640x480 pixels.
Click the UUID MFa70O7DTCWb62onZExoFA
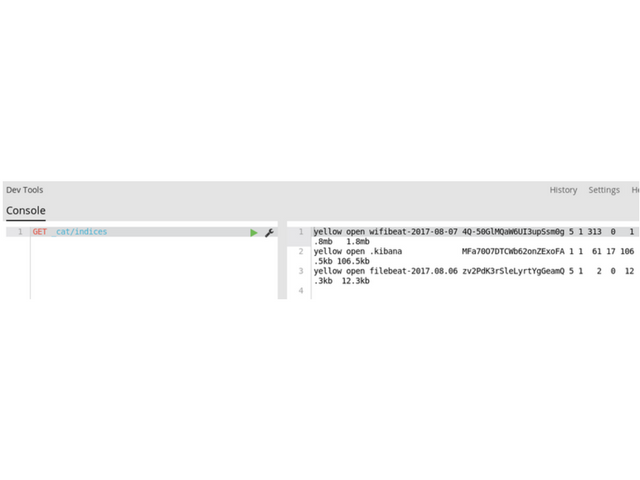(513, 251)
